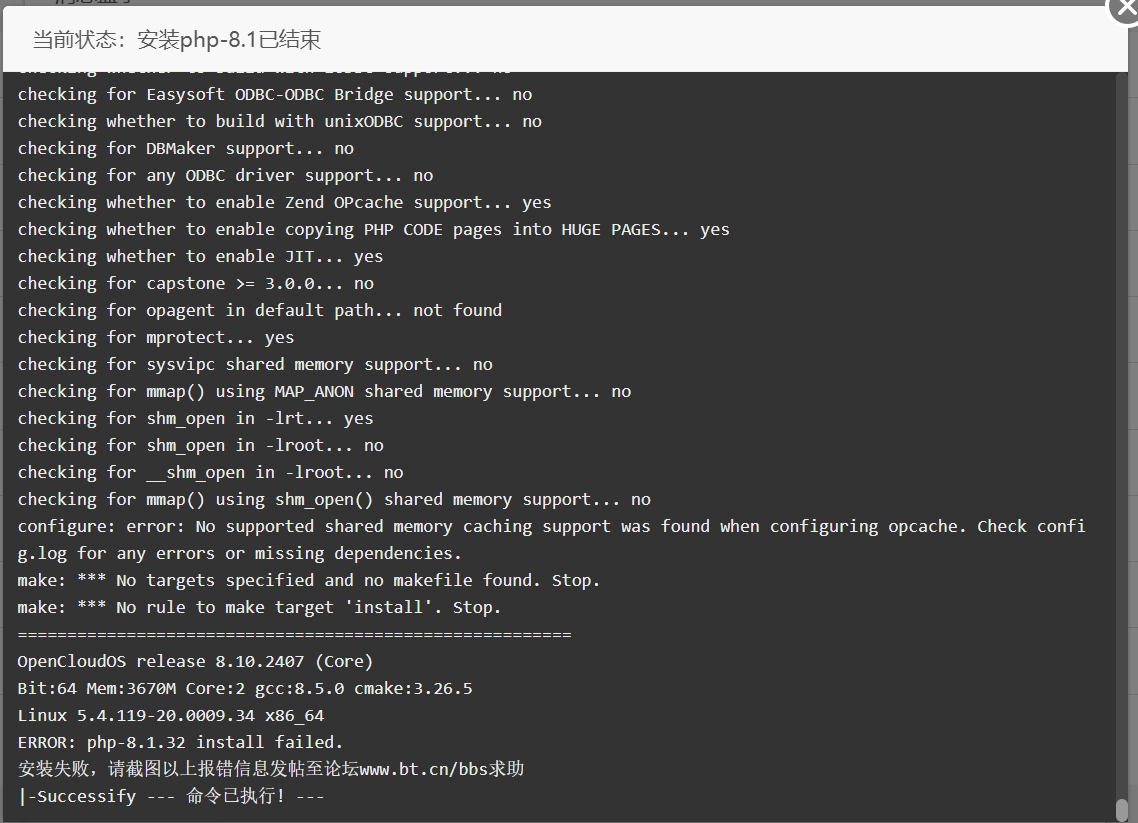Click the ERROR: php-8.1.32 install failed line
The width and height of the screenshot is (1138, 823).
180,742
